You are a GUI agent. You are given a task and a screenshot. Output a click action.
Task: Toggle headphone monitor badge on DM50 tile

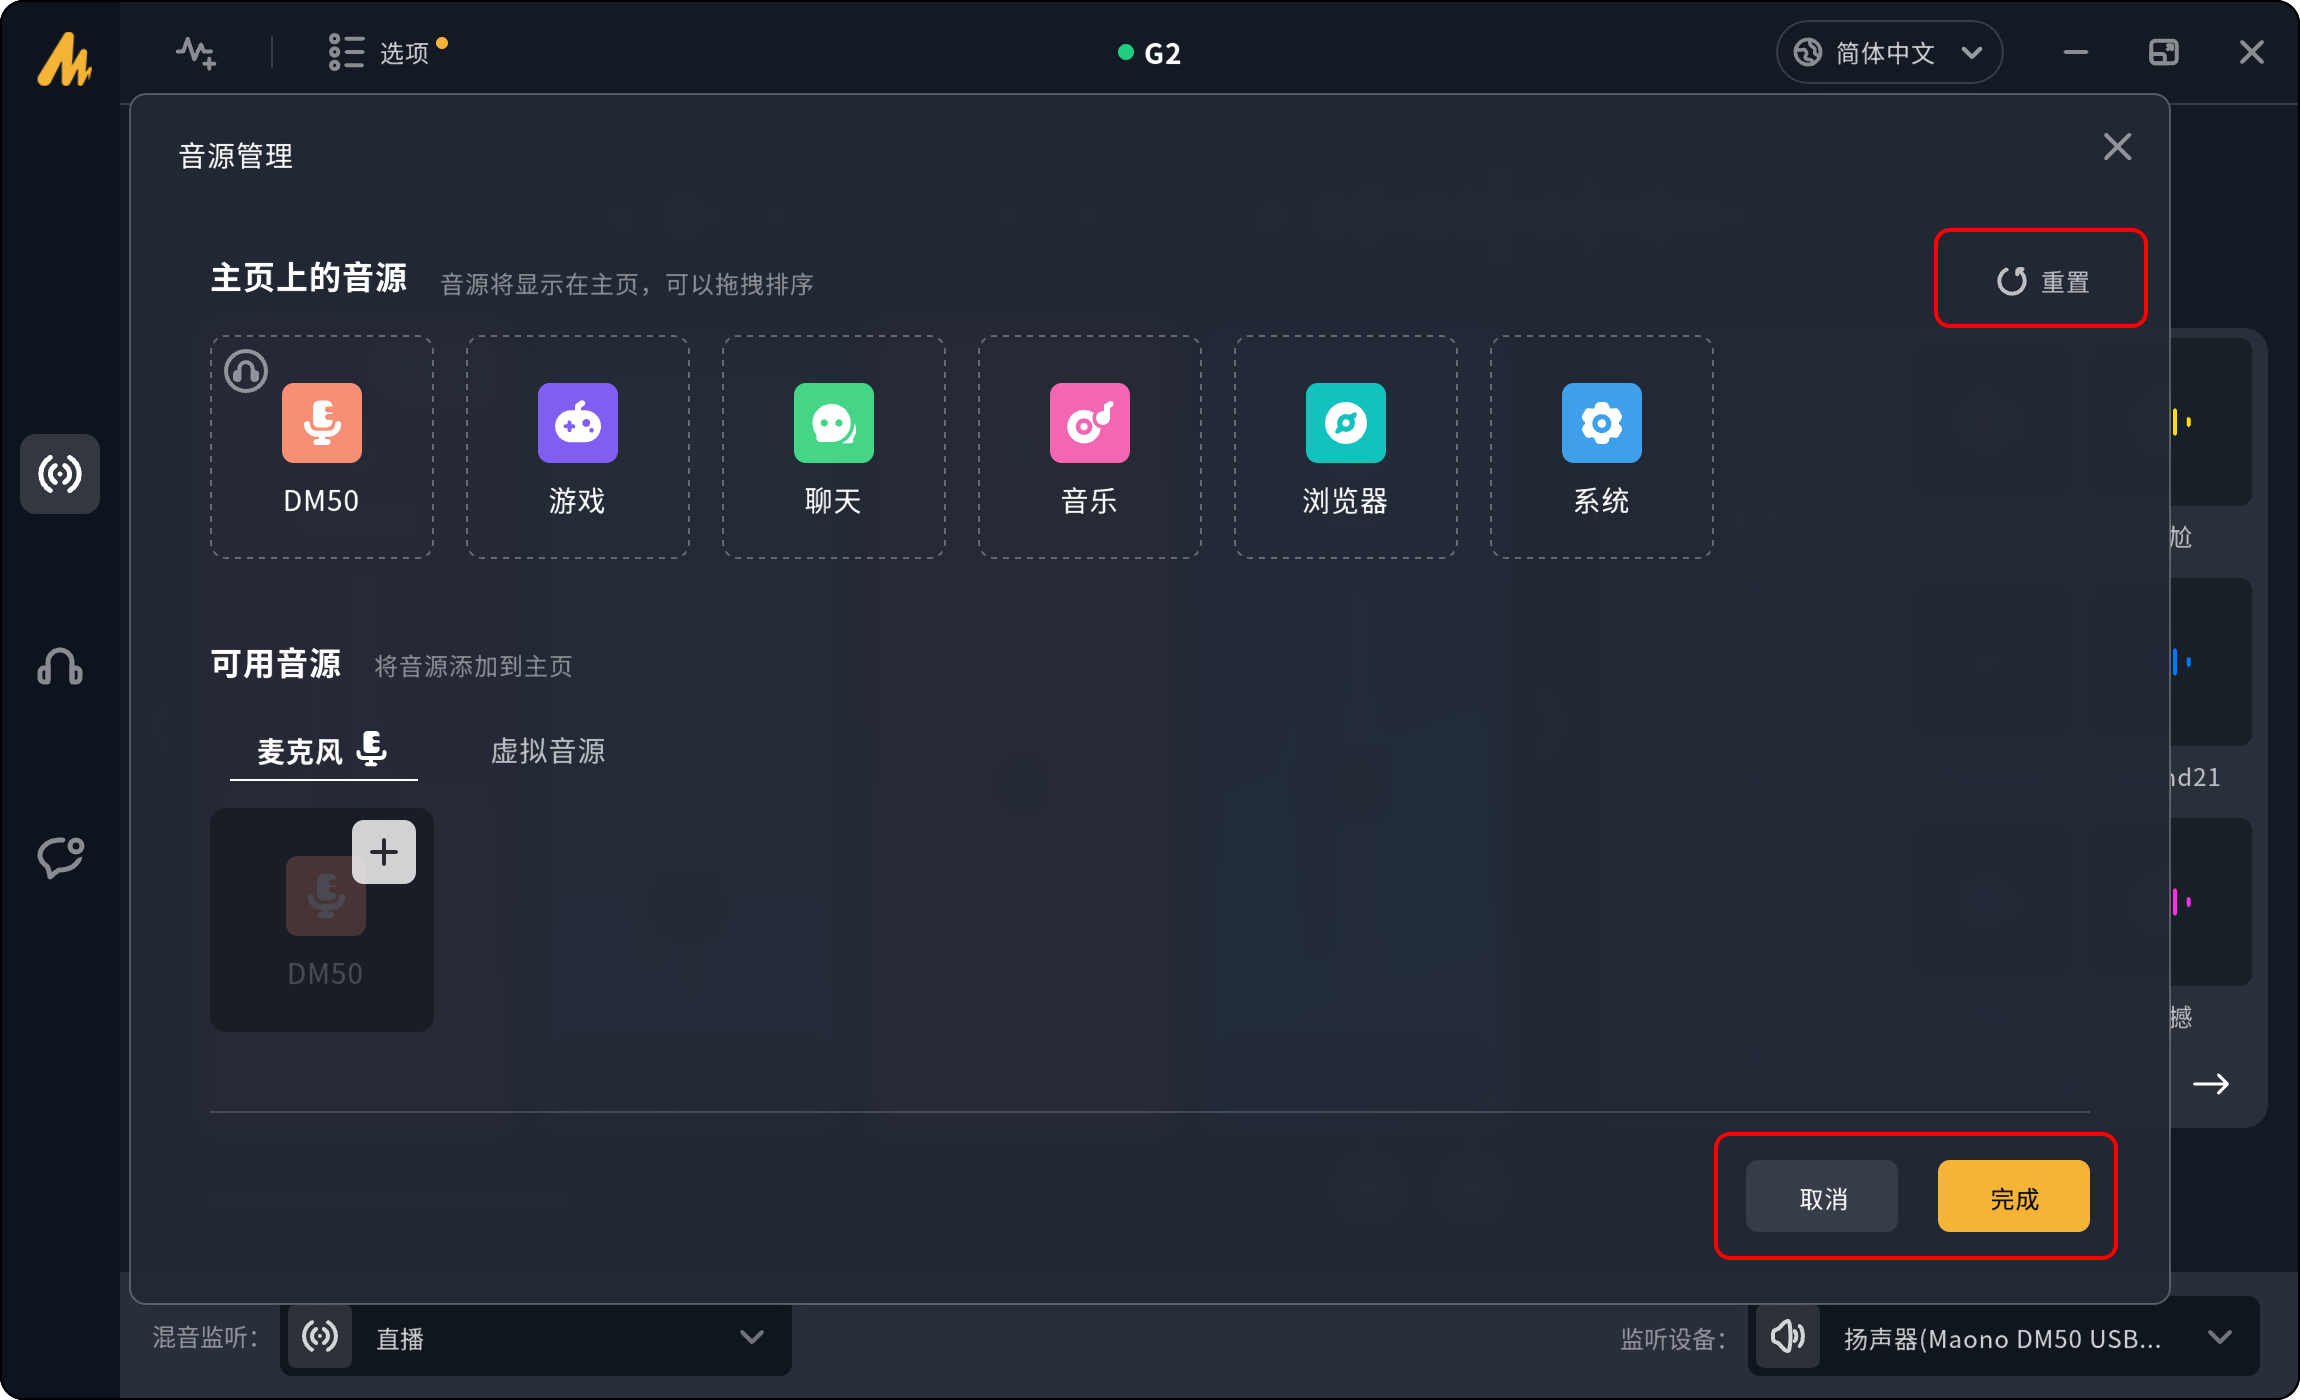click(x=246, y=372)
